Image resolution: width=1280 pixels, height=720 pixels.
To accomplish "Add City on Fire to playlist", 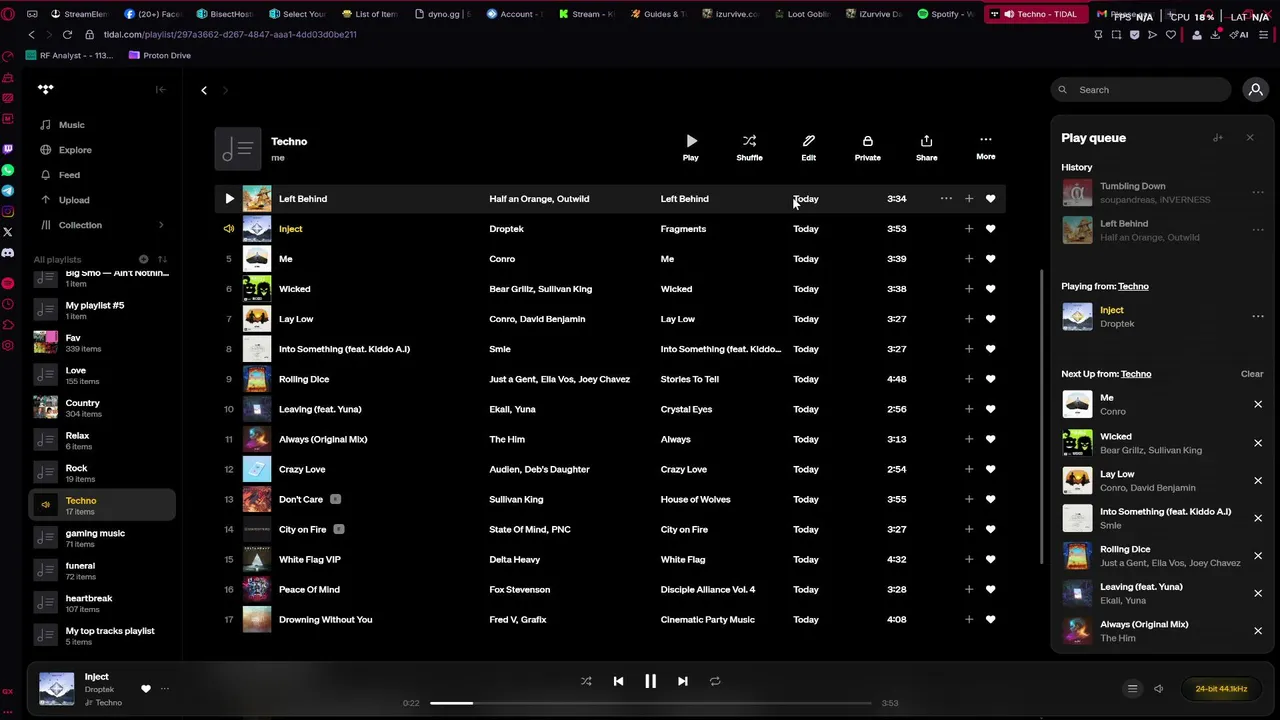I will click(x=968, y=529).
